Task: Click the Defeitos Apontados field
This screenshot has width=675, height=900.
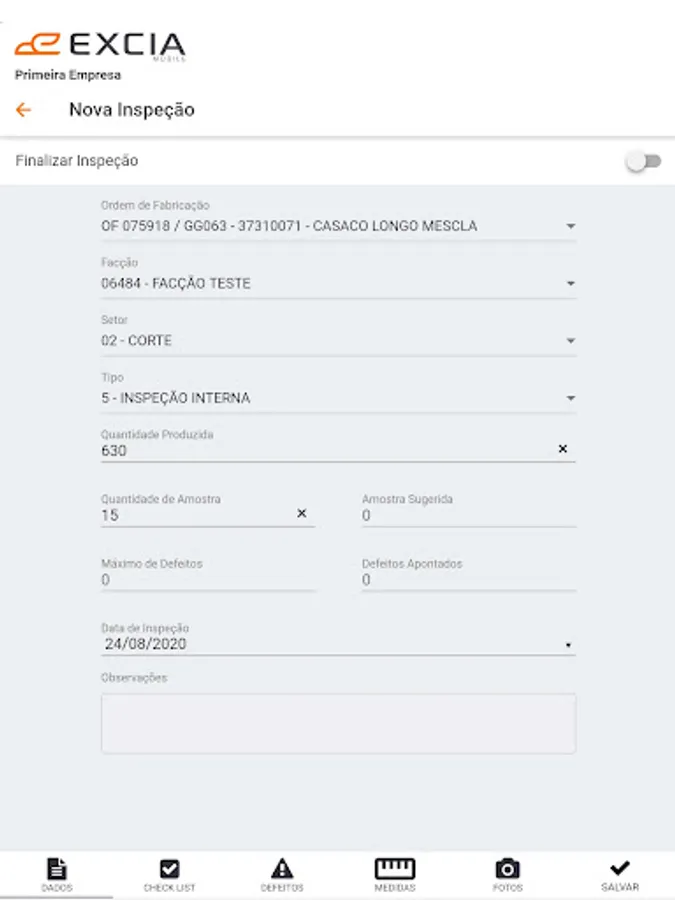Action: click(468, 580)
